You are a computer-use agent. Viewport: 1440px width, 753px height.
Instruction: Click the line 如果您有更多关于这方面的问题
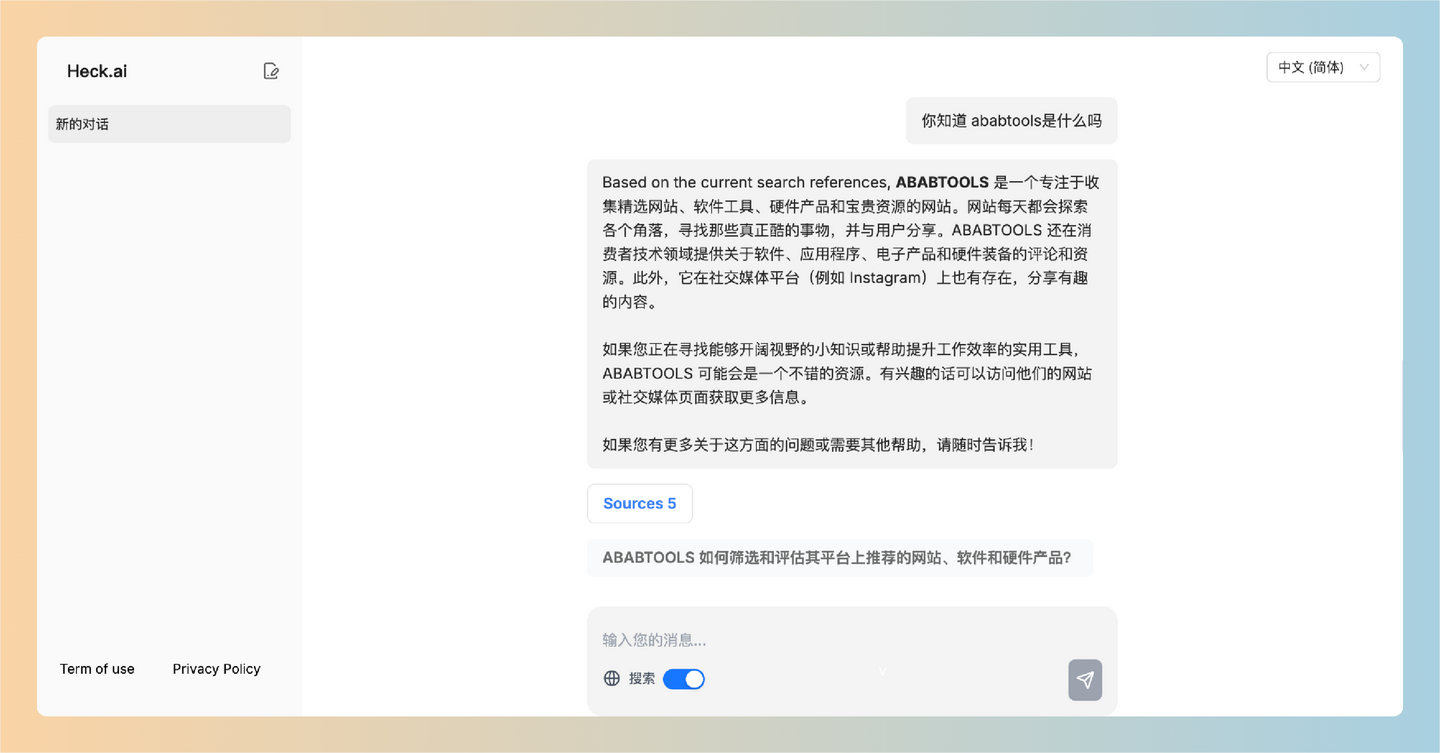(818, 445)
